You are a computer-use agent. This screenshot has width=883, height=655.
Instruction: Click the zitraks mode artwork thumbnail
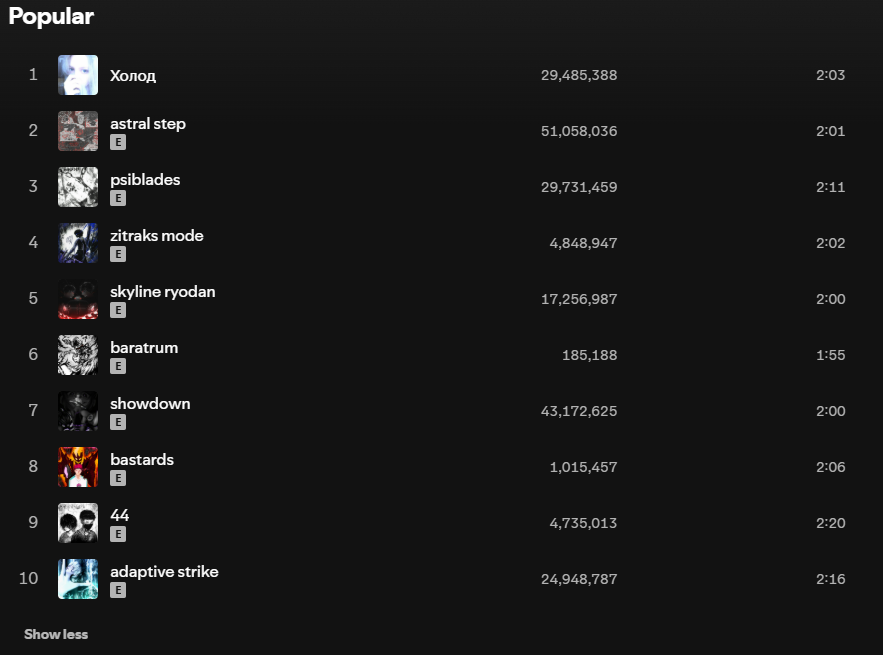click(x=78, y=243)
